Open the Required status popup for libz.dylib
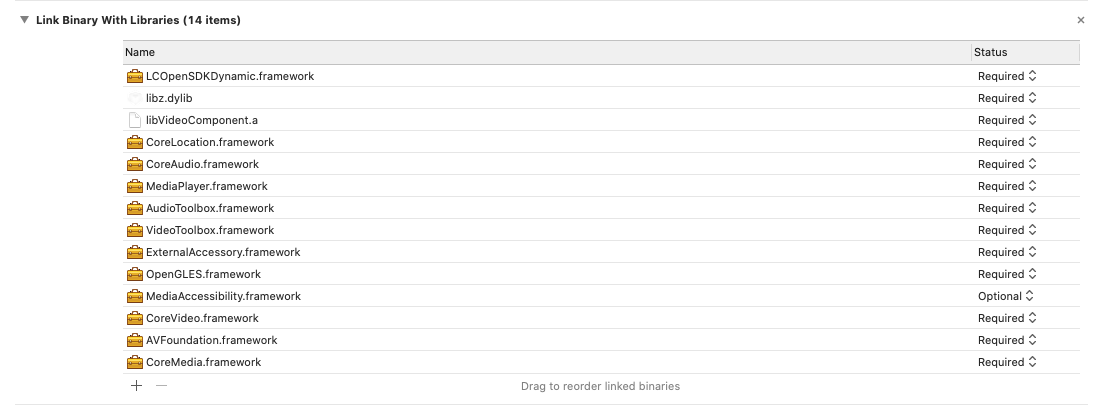Viewport: 1094px width, 406px height. (1006, 98)
